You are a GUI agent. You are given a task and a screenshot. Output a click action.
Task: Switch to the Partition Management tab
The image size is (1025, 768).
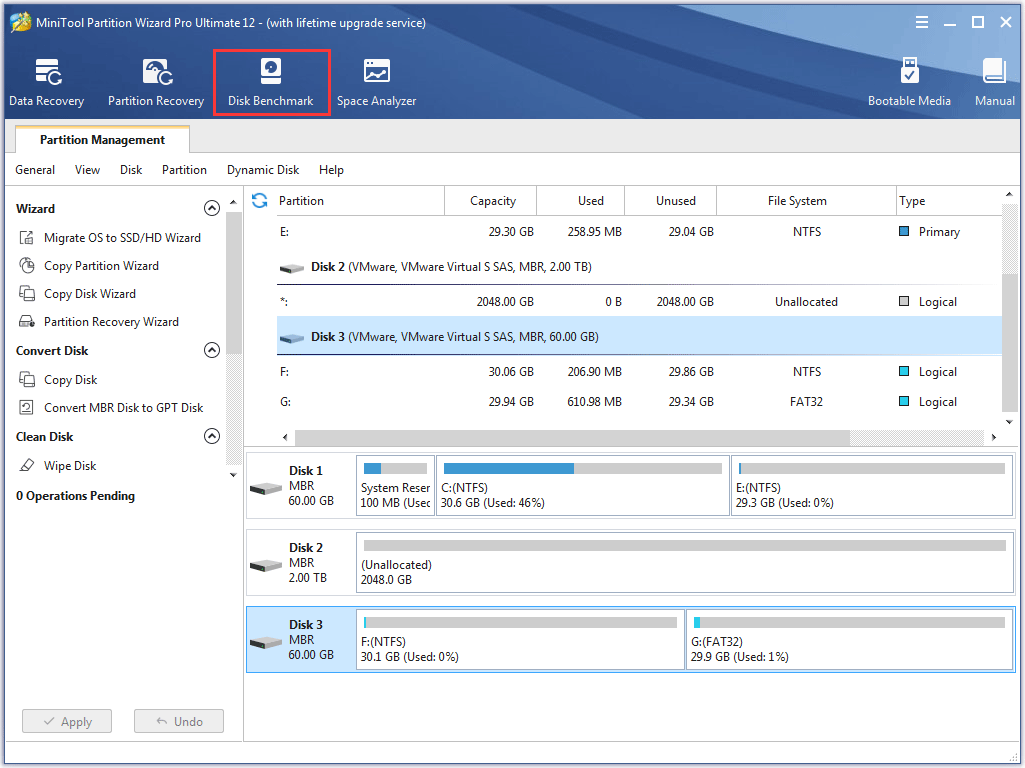pyautogui.click(x=101, y=139)
